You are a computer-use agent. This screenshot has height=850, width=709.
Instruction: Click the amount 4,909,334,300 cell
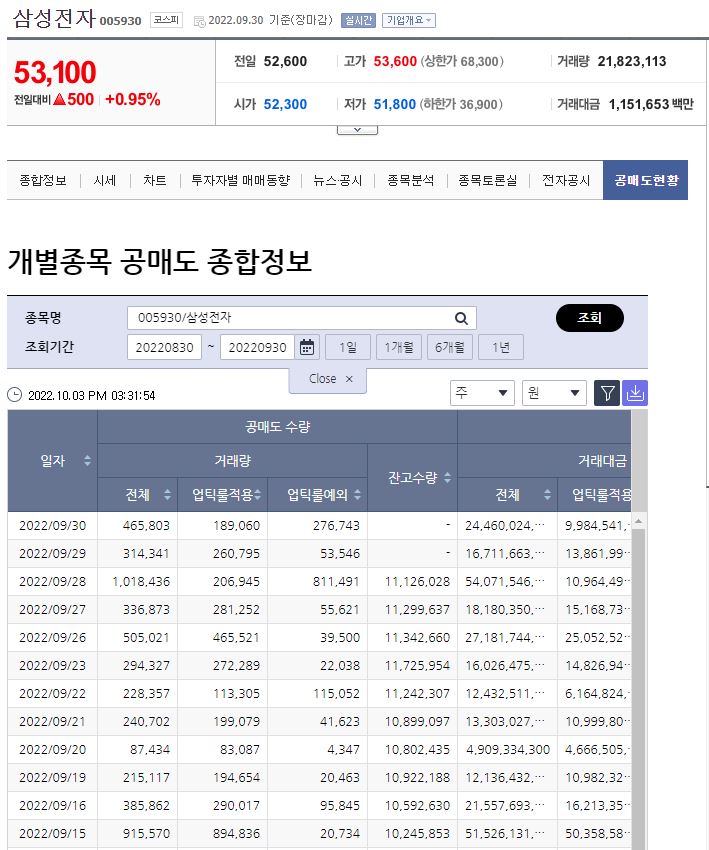[507, 750]
